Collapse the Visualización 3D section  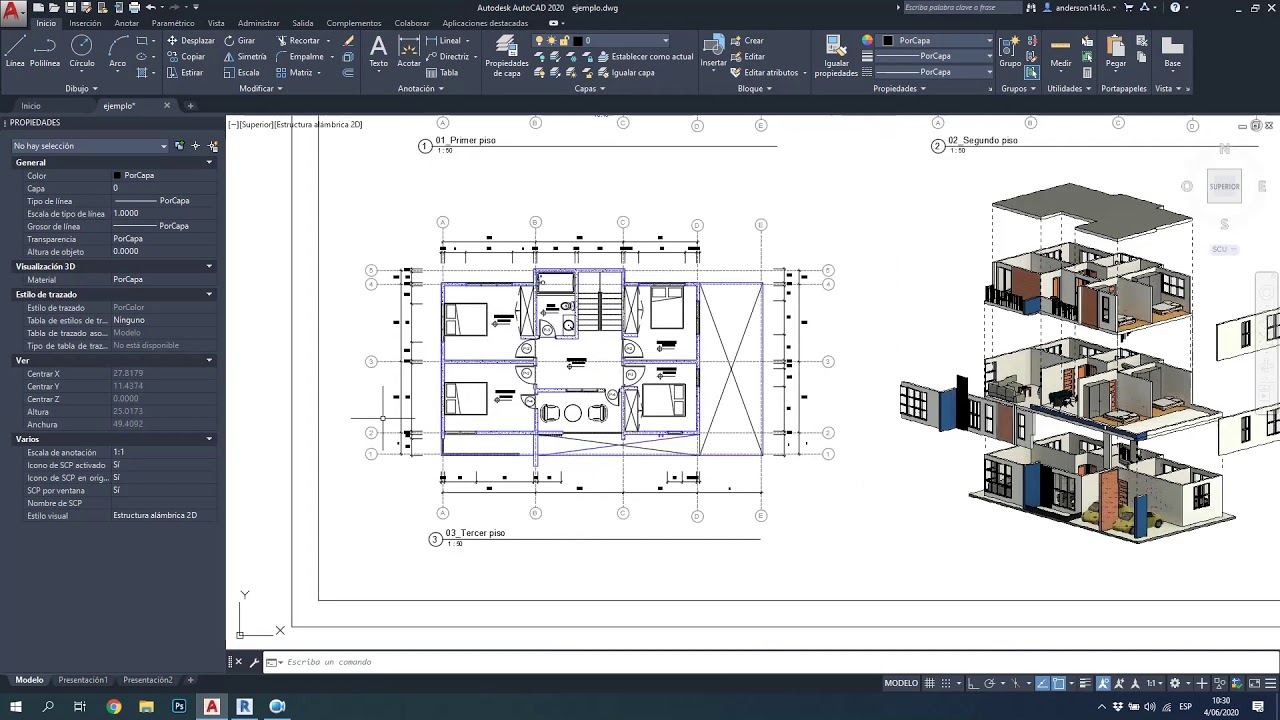(x=209, y=266)
